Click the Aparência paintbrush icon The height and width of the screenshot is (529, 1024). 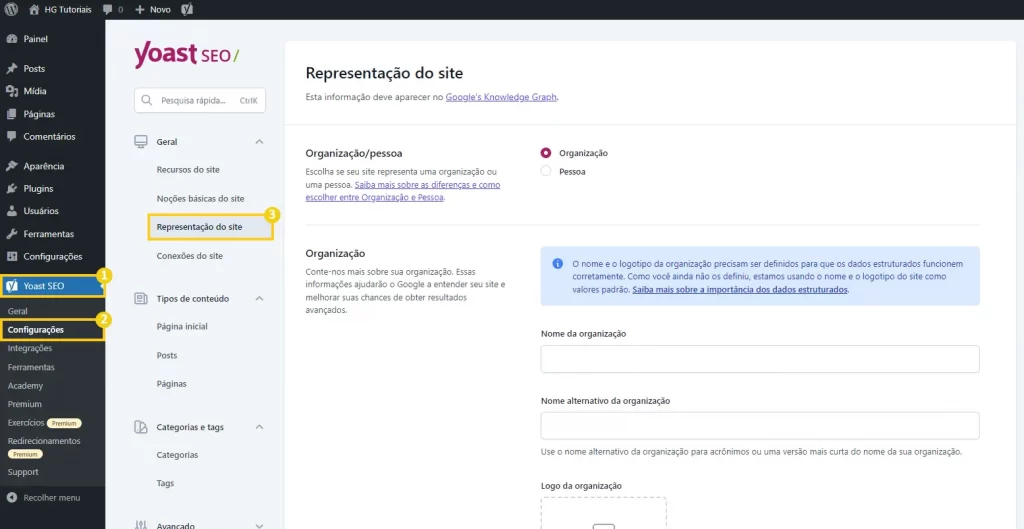pos(11,166)
